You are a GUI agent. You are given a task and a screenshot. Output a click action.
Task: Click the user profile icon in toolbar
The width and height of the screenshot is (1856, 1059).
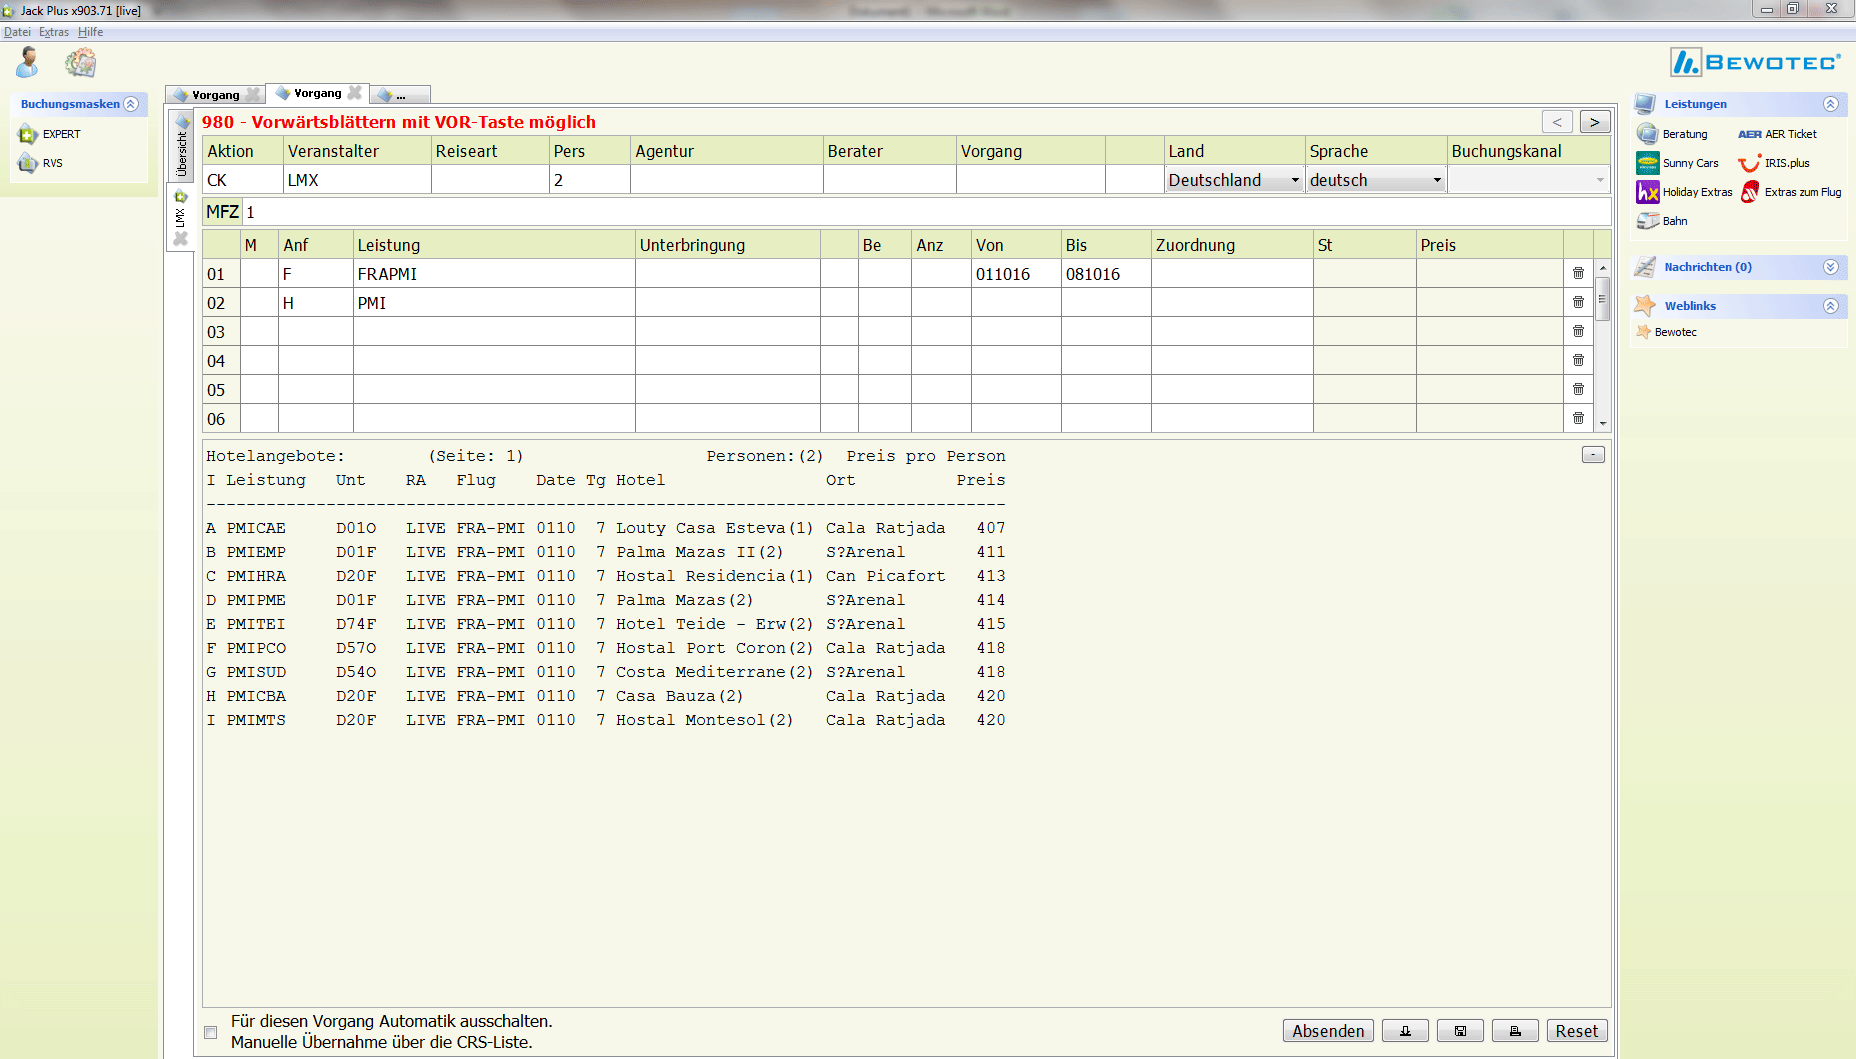pos(28,63)
